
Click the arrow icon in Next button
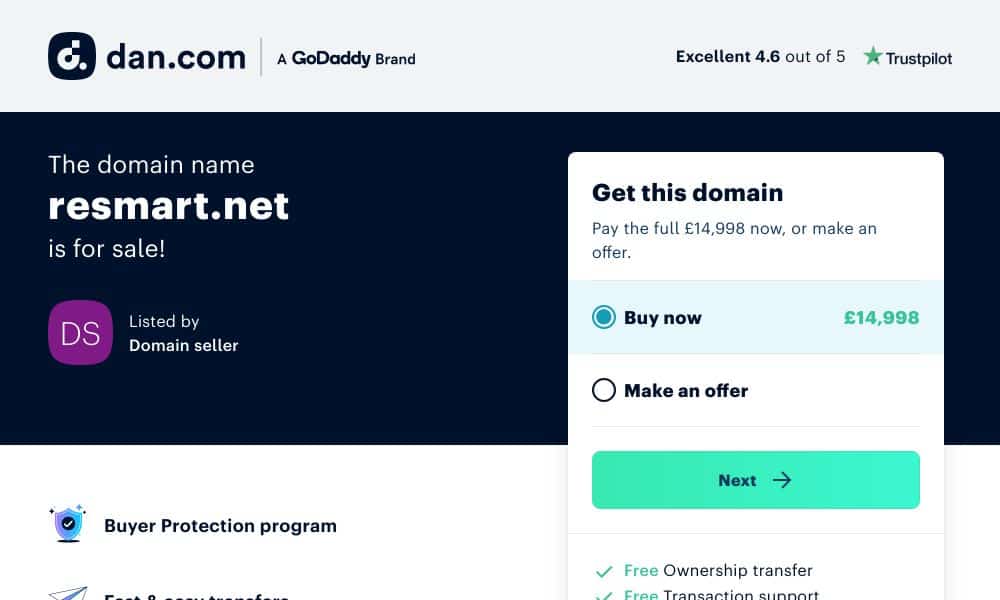pyautogui.click(x=782, y=480)
